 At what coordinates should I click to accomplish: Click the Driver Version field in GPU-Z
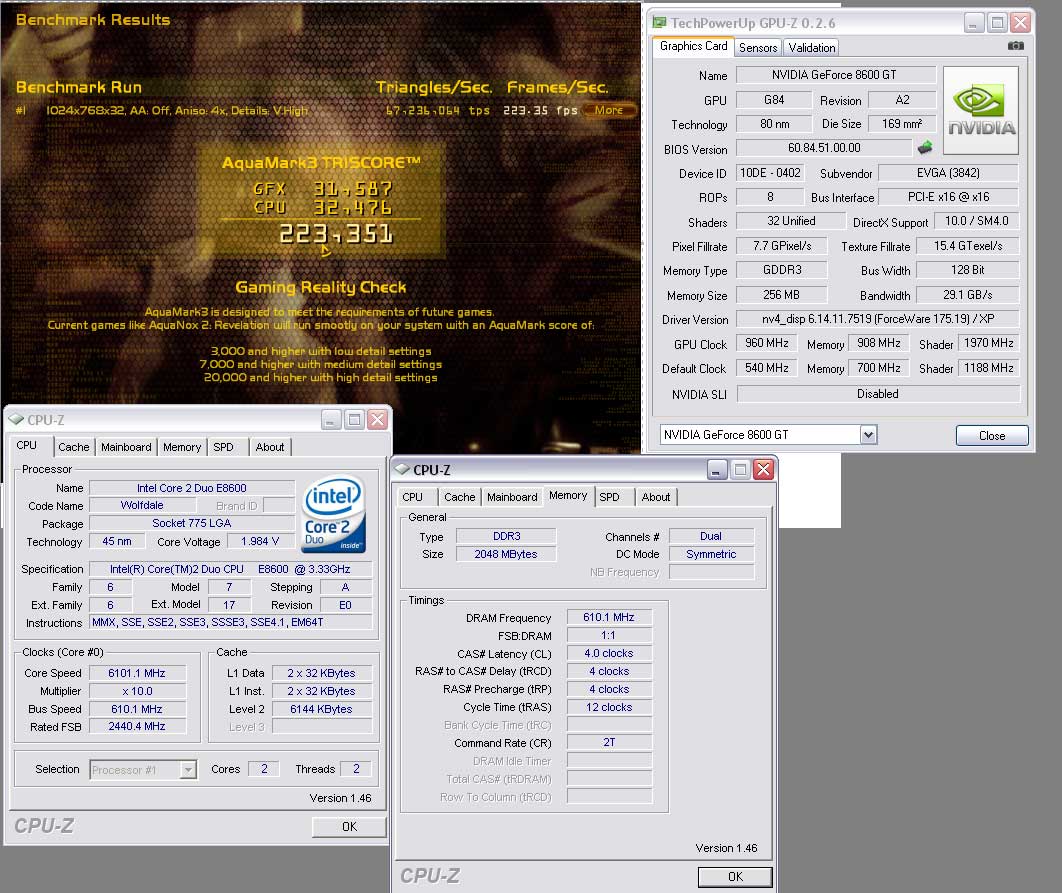pyautogui.click(x=878, y=318)
